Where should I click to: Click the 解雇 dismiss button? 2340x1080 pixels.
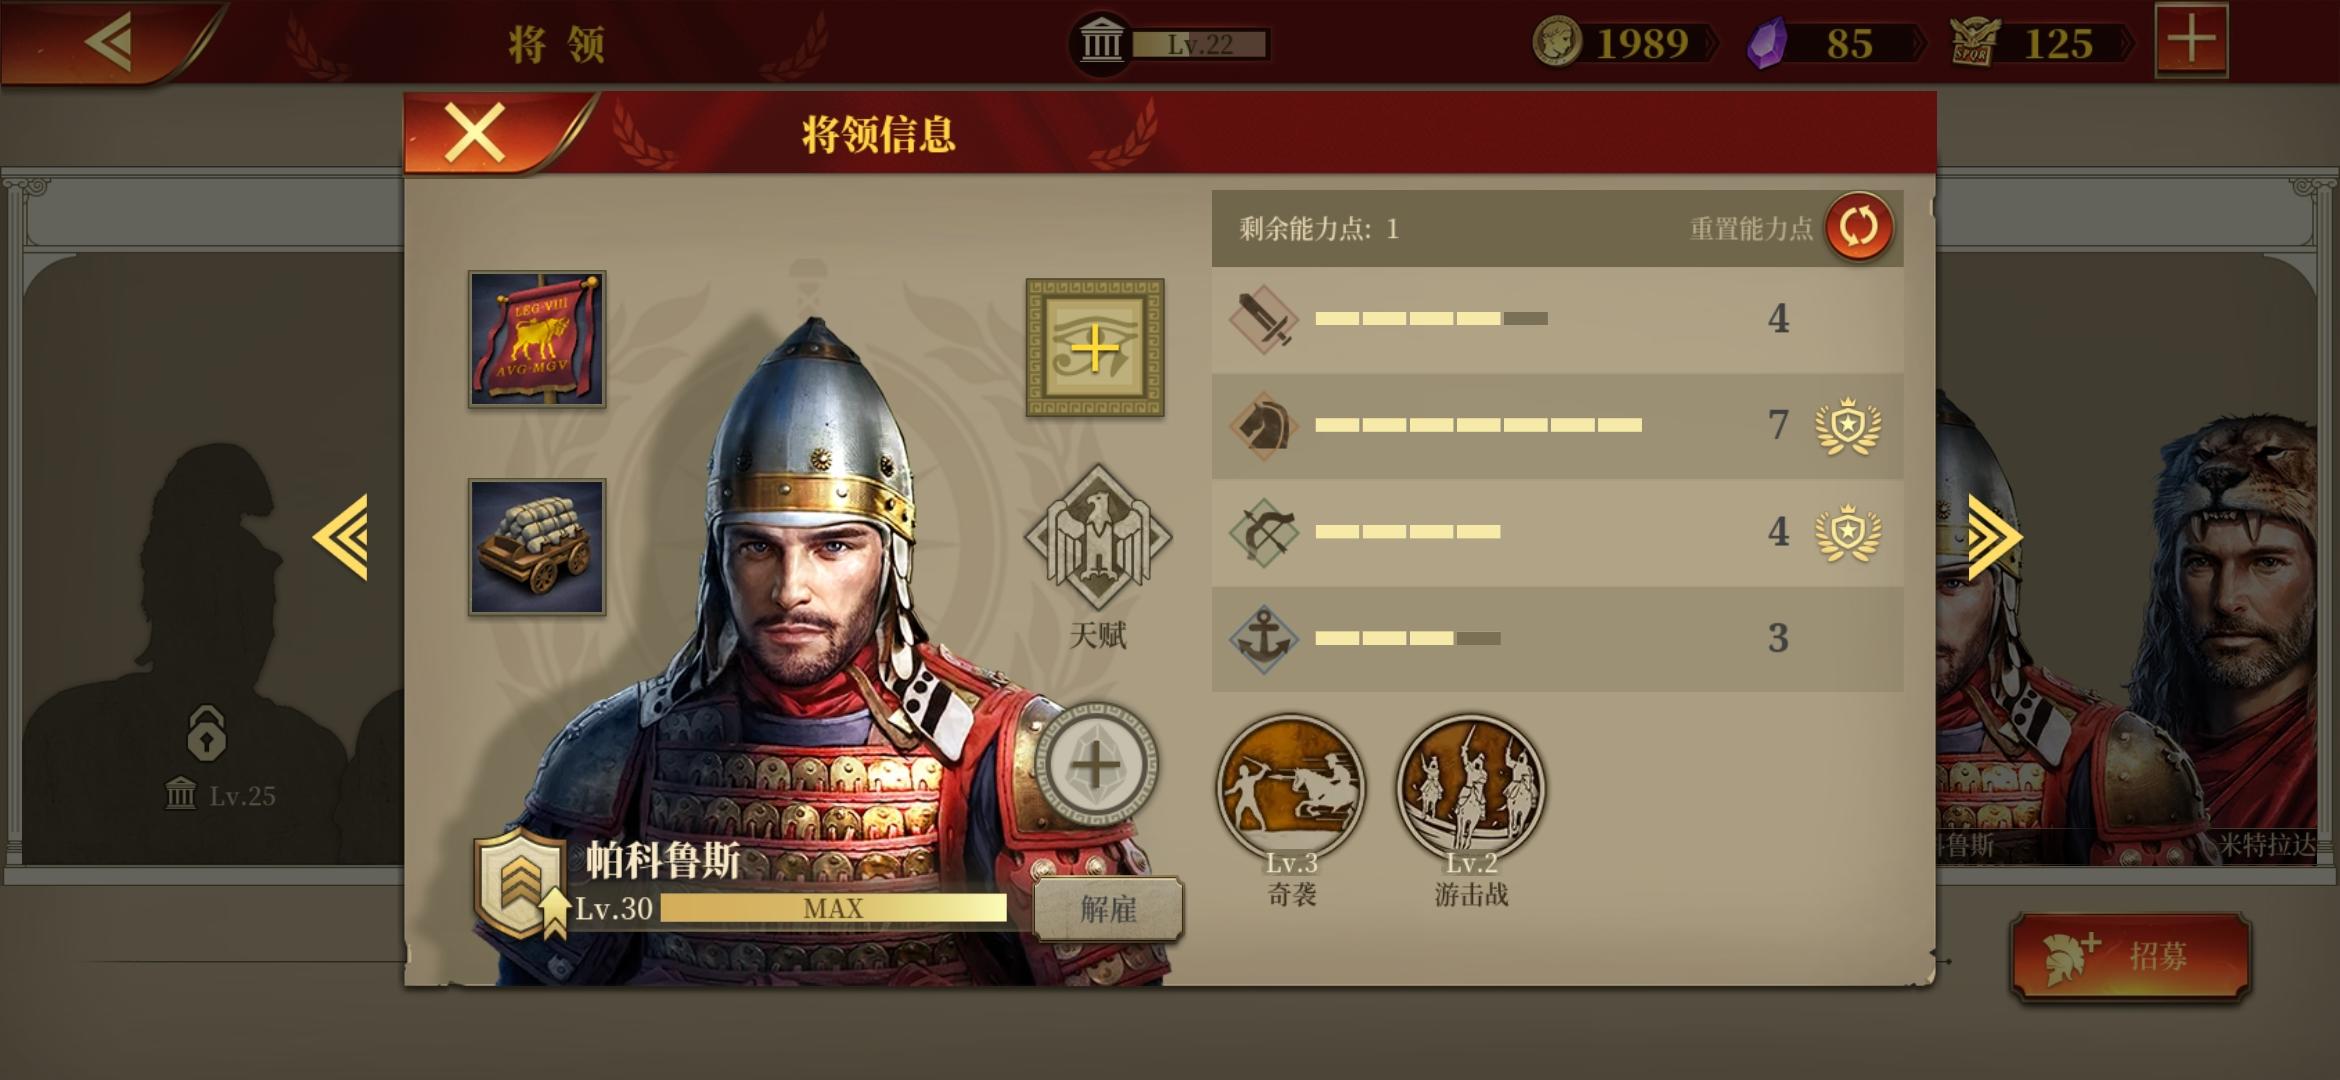click(x=1108, y=909)
